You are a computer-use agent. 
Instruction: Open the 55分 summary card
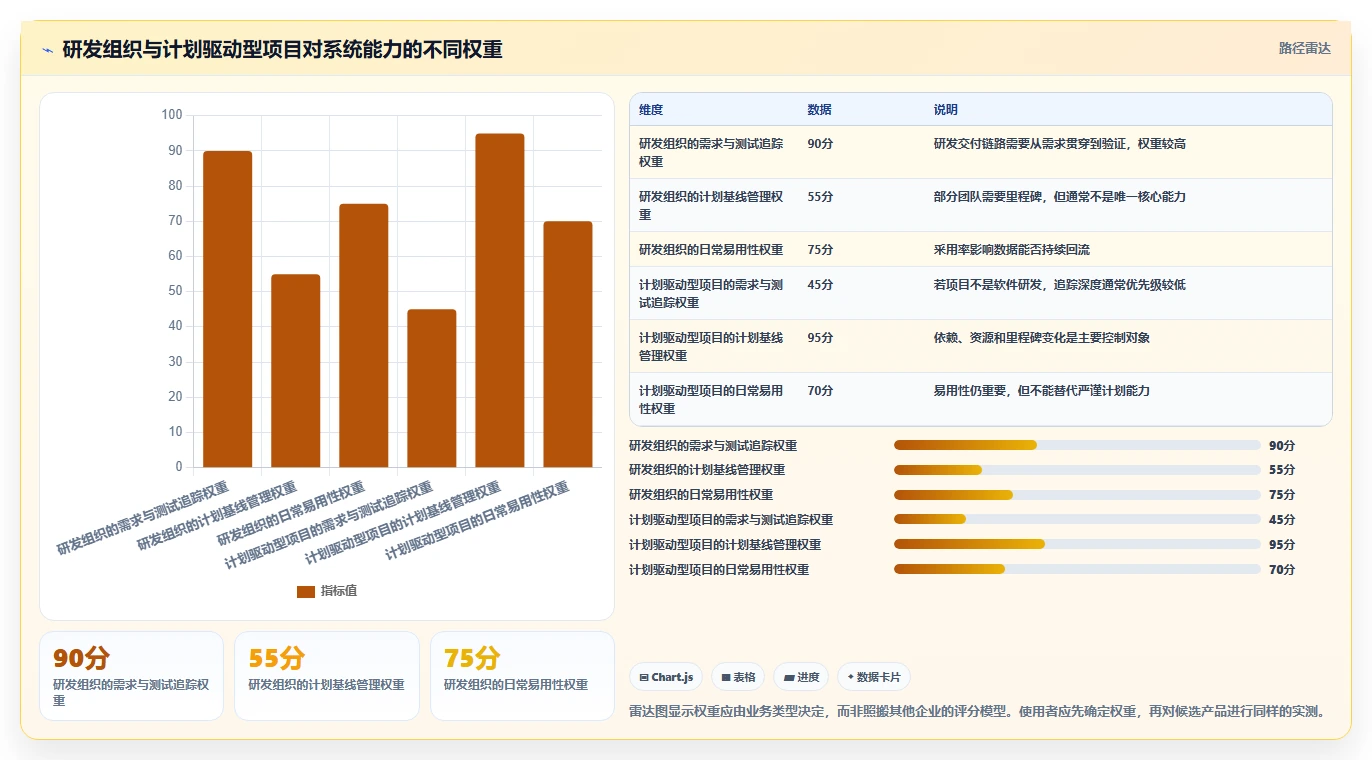click(327, 676)
